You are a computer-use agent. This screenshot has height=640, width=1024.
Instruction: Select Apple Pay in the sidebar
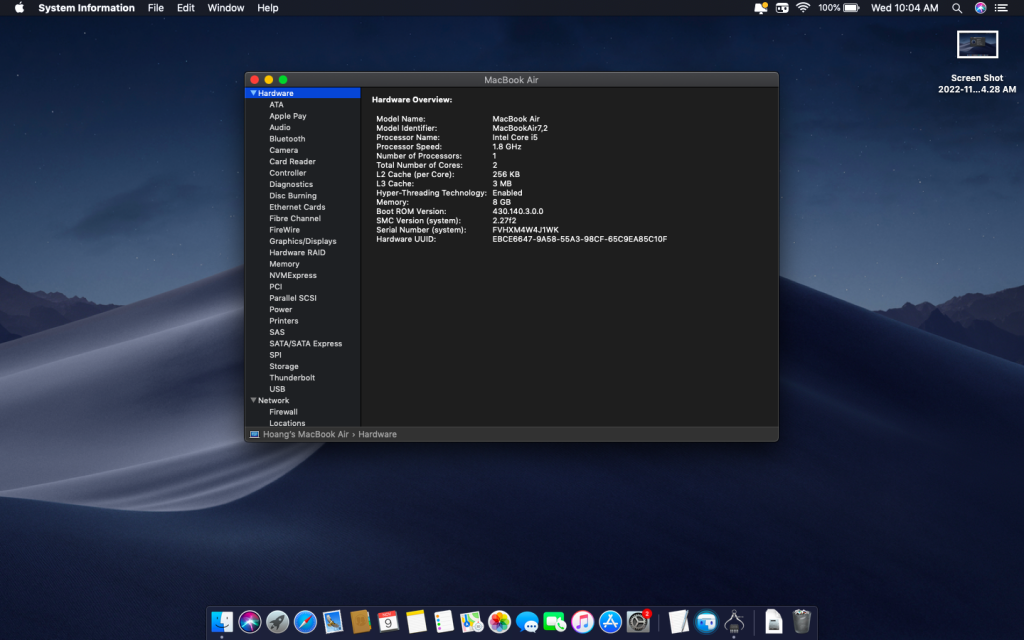287,116
